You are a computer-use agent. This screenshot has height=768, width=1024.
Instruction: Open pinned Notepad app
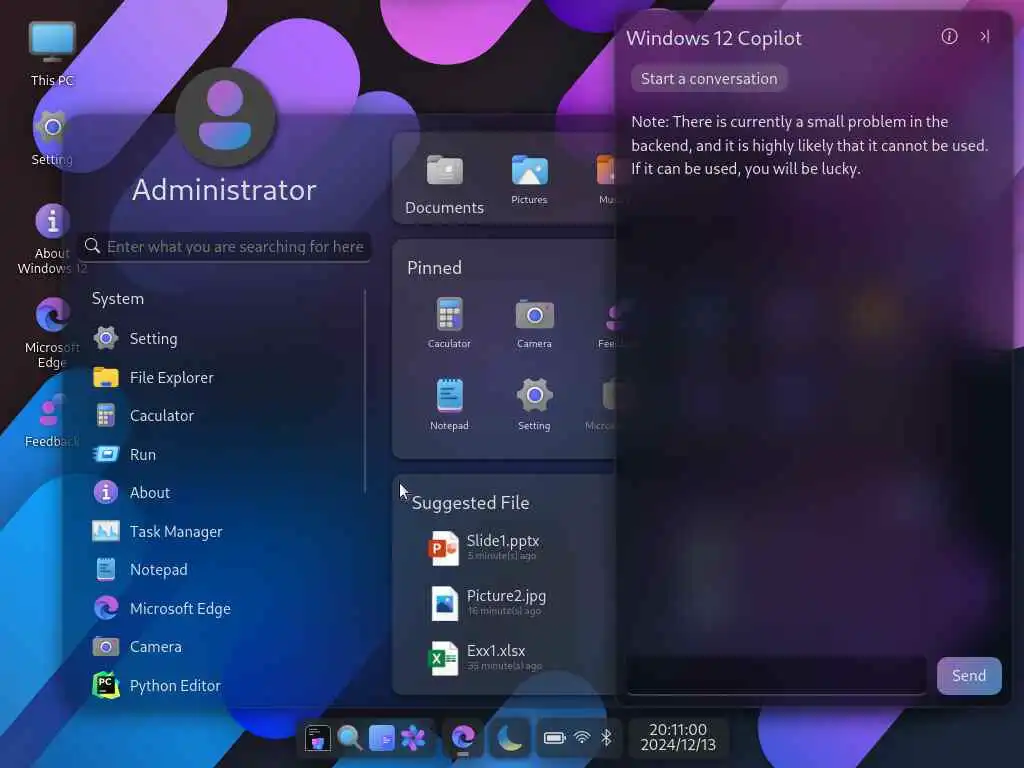(x=449, y=404)
